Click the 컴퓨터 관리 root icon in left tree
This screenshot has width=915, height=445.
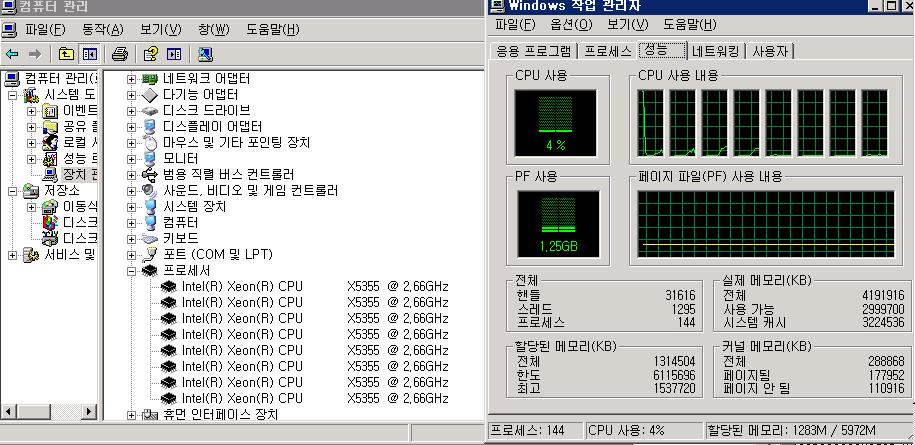click(12, 79)
